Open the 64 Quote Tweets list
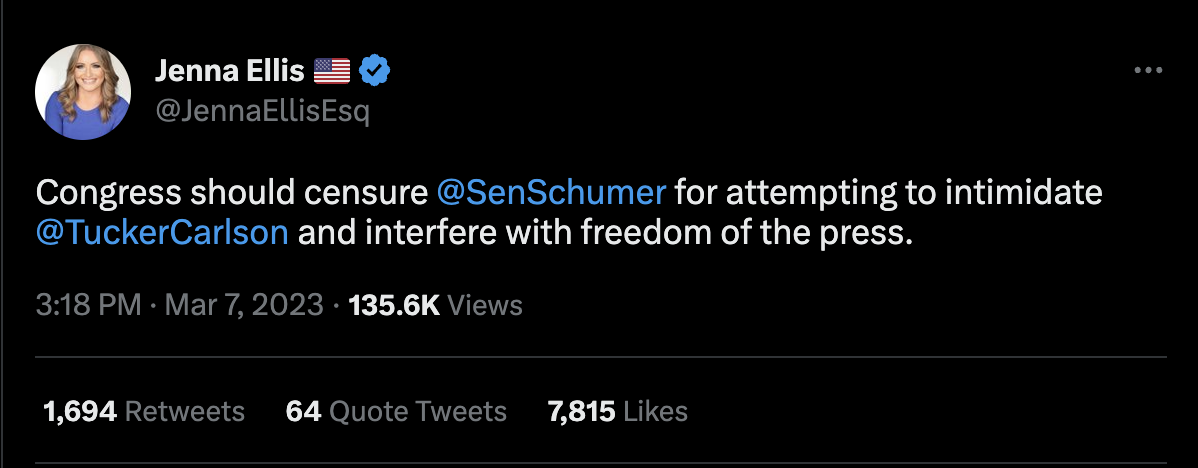This screenshot has height=468, width=1198. point(396,410)
